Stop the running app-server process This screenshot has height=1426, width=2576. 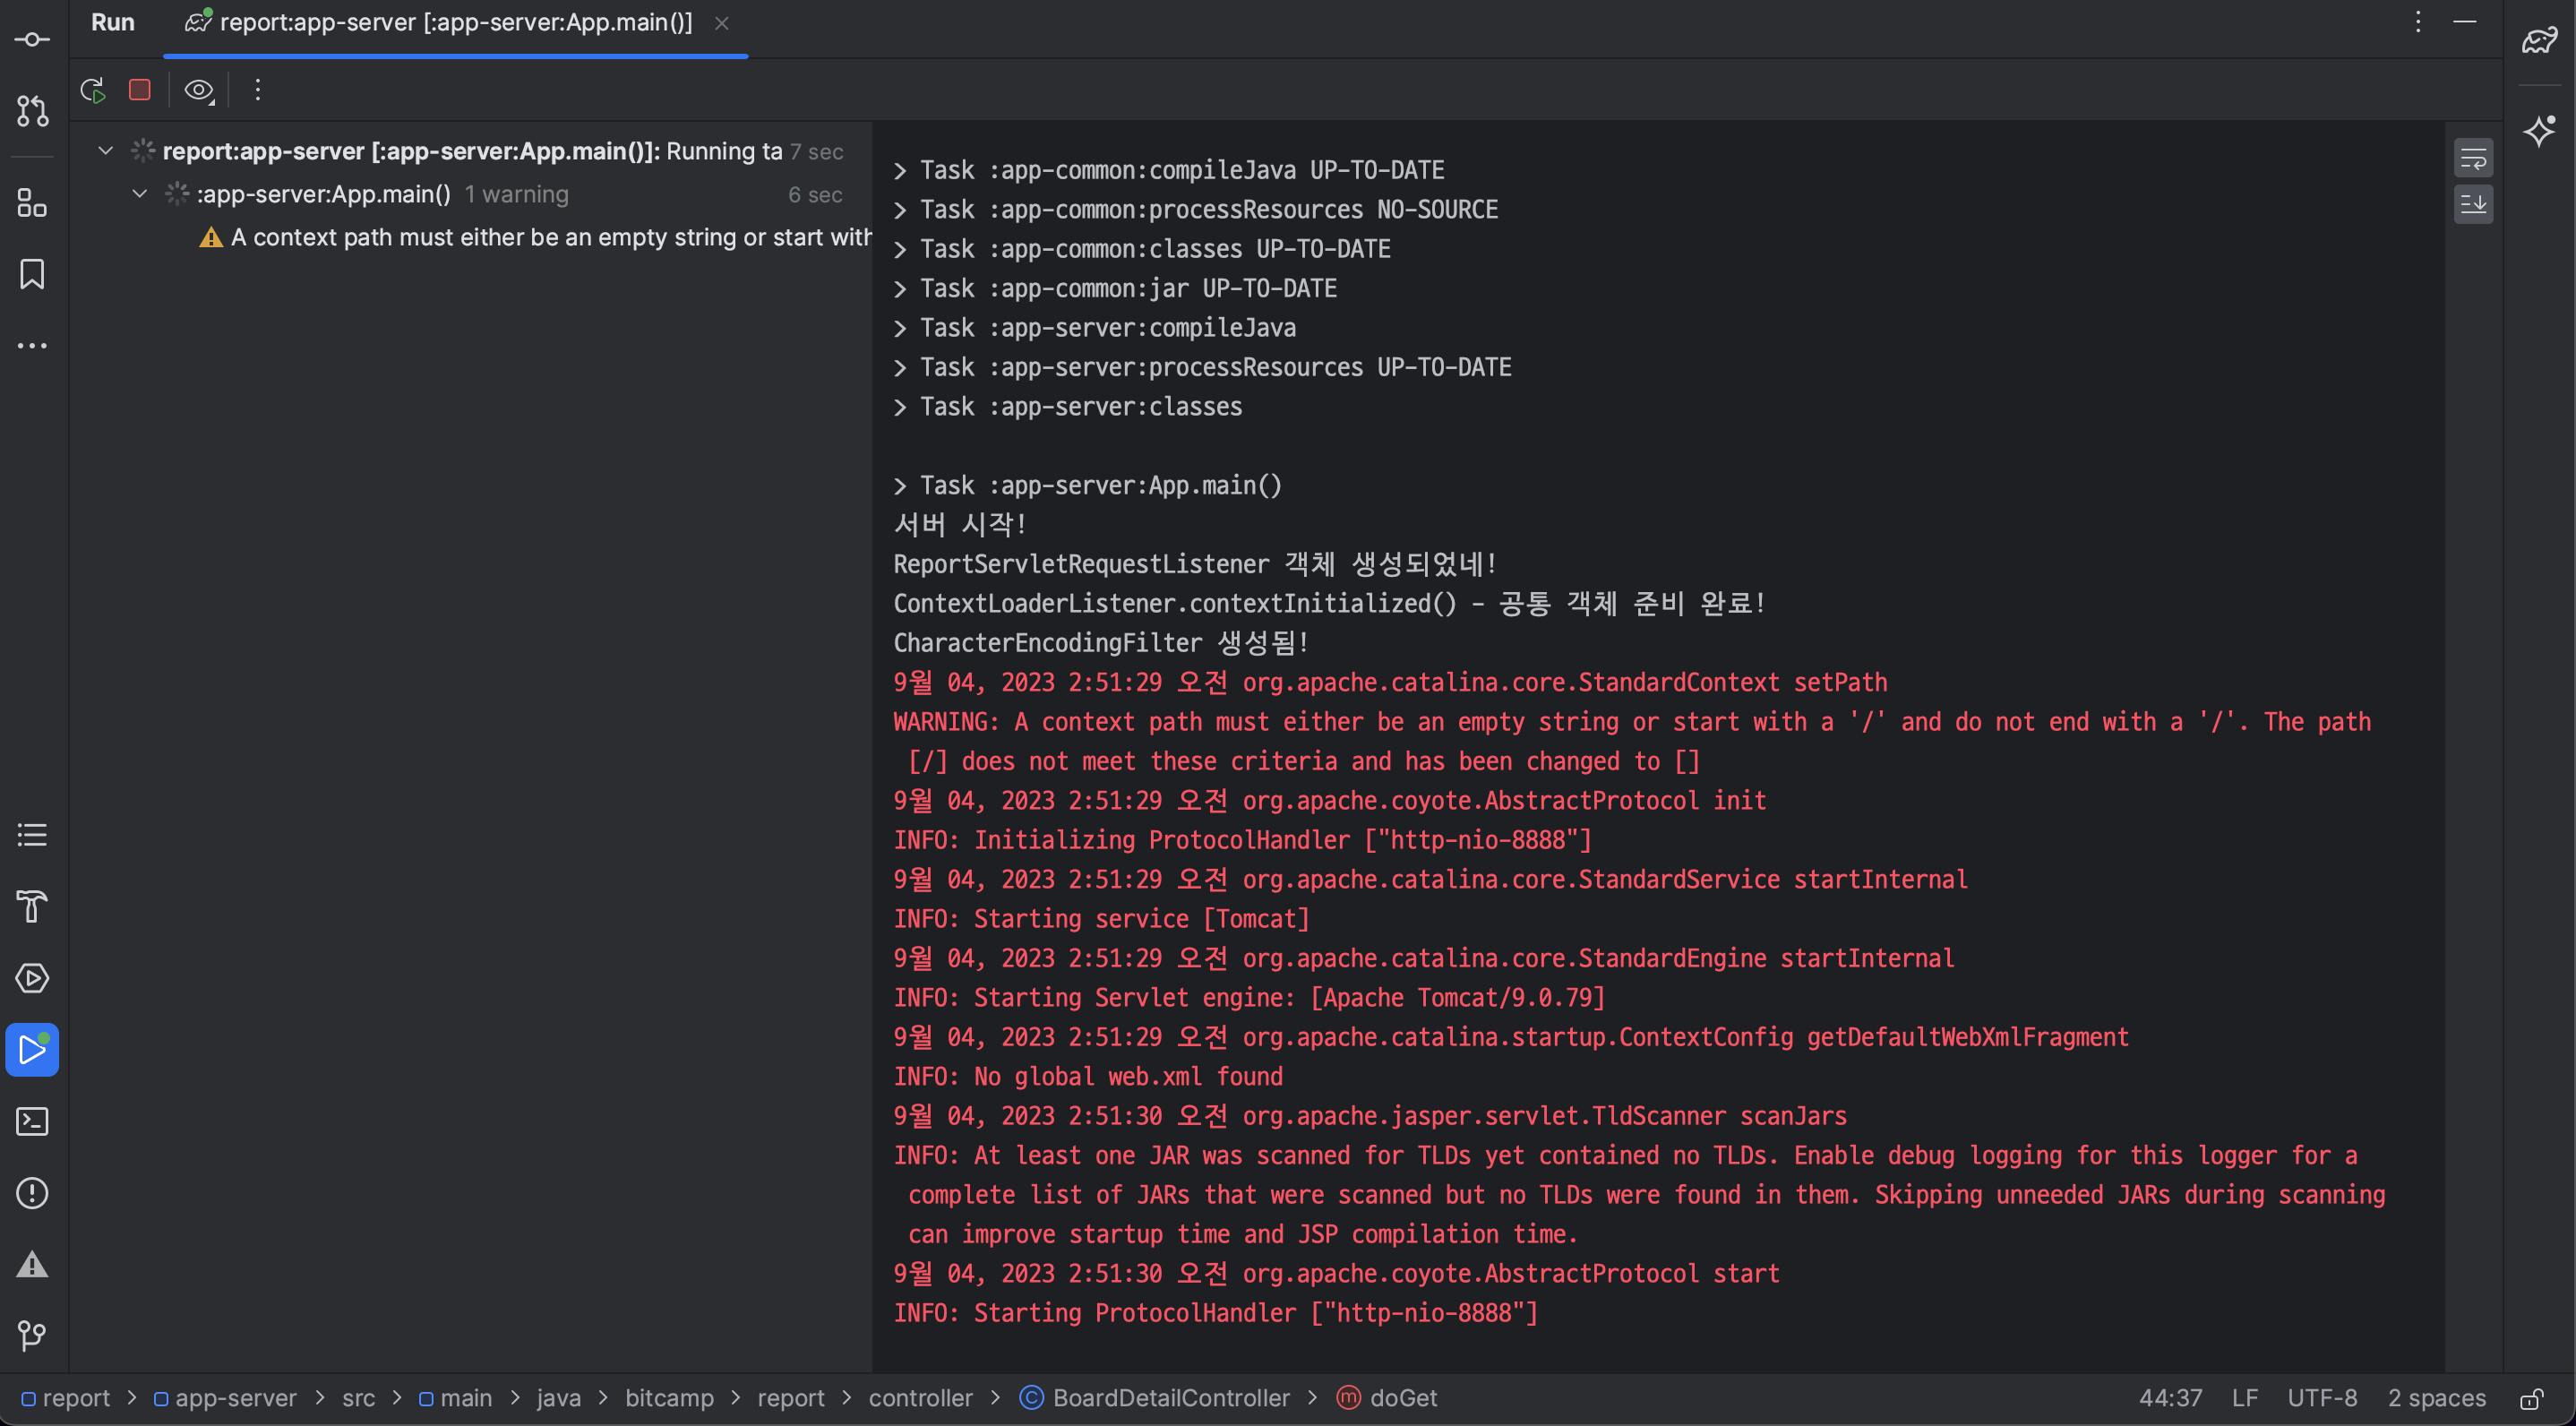[x=140, y=91]
